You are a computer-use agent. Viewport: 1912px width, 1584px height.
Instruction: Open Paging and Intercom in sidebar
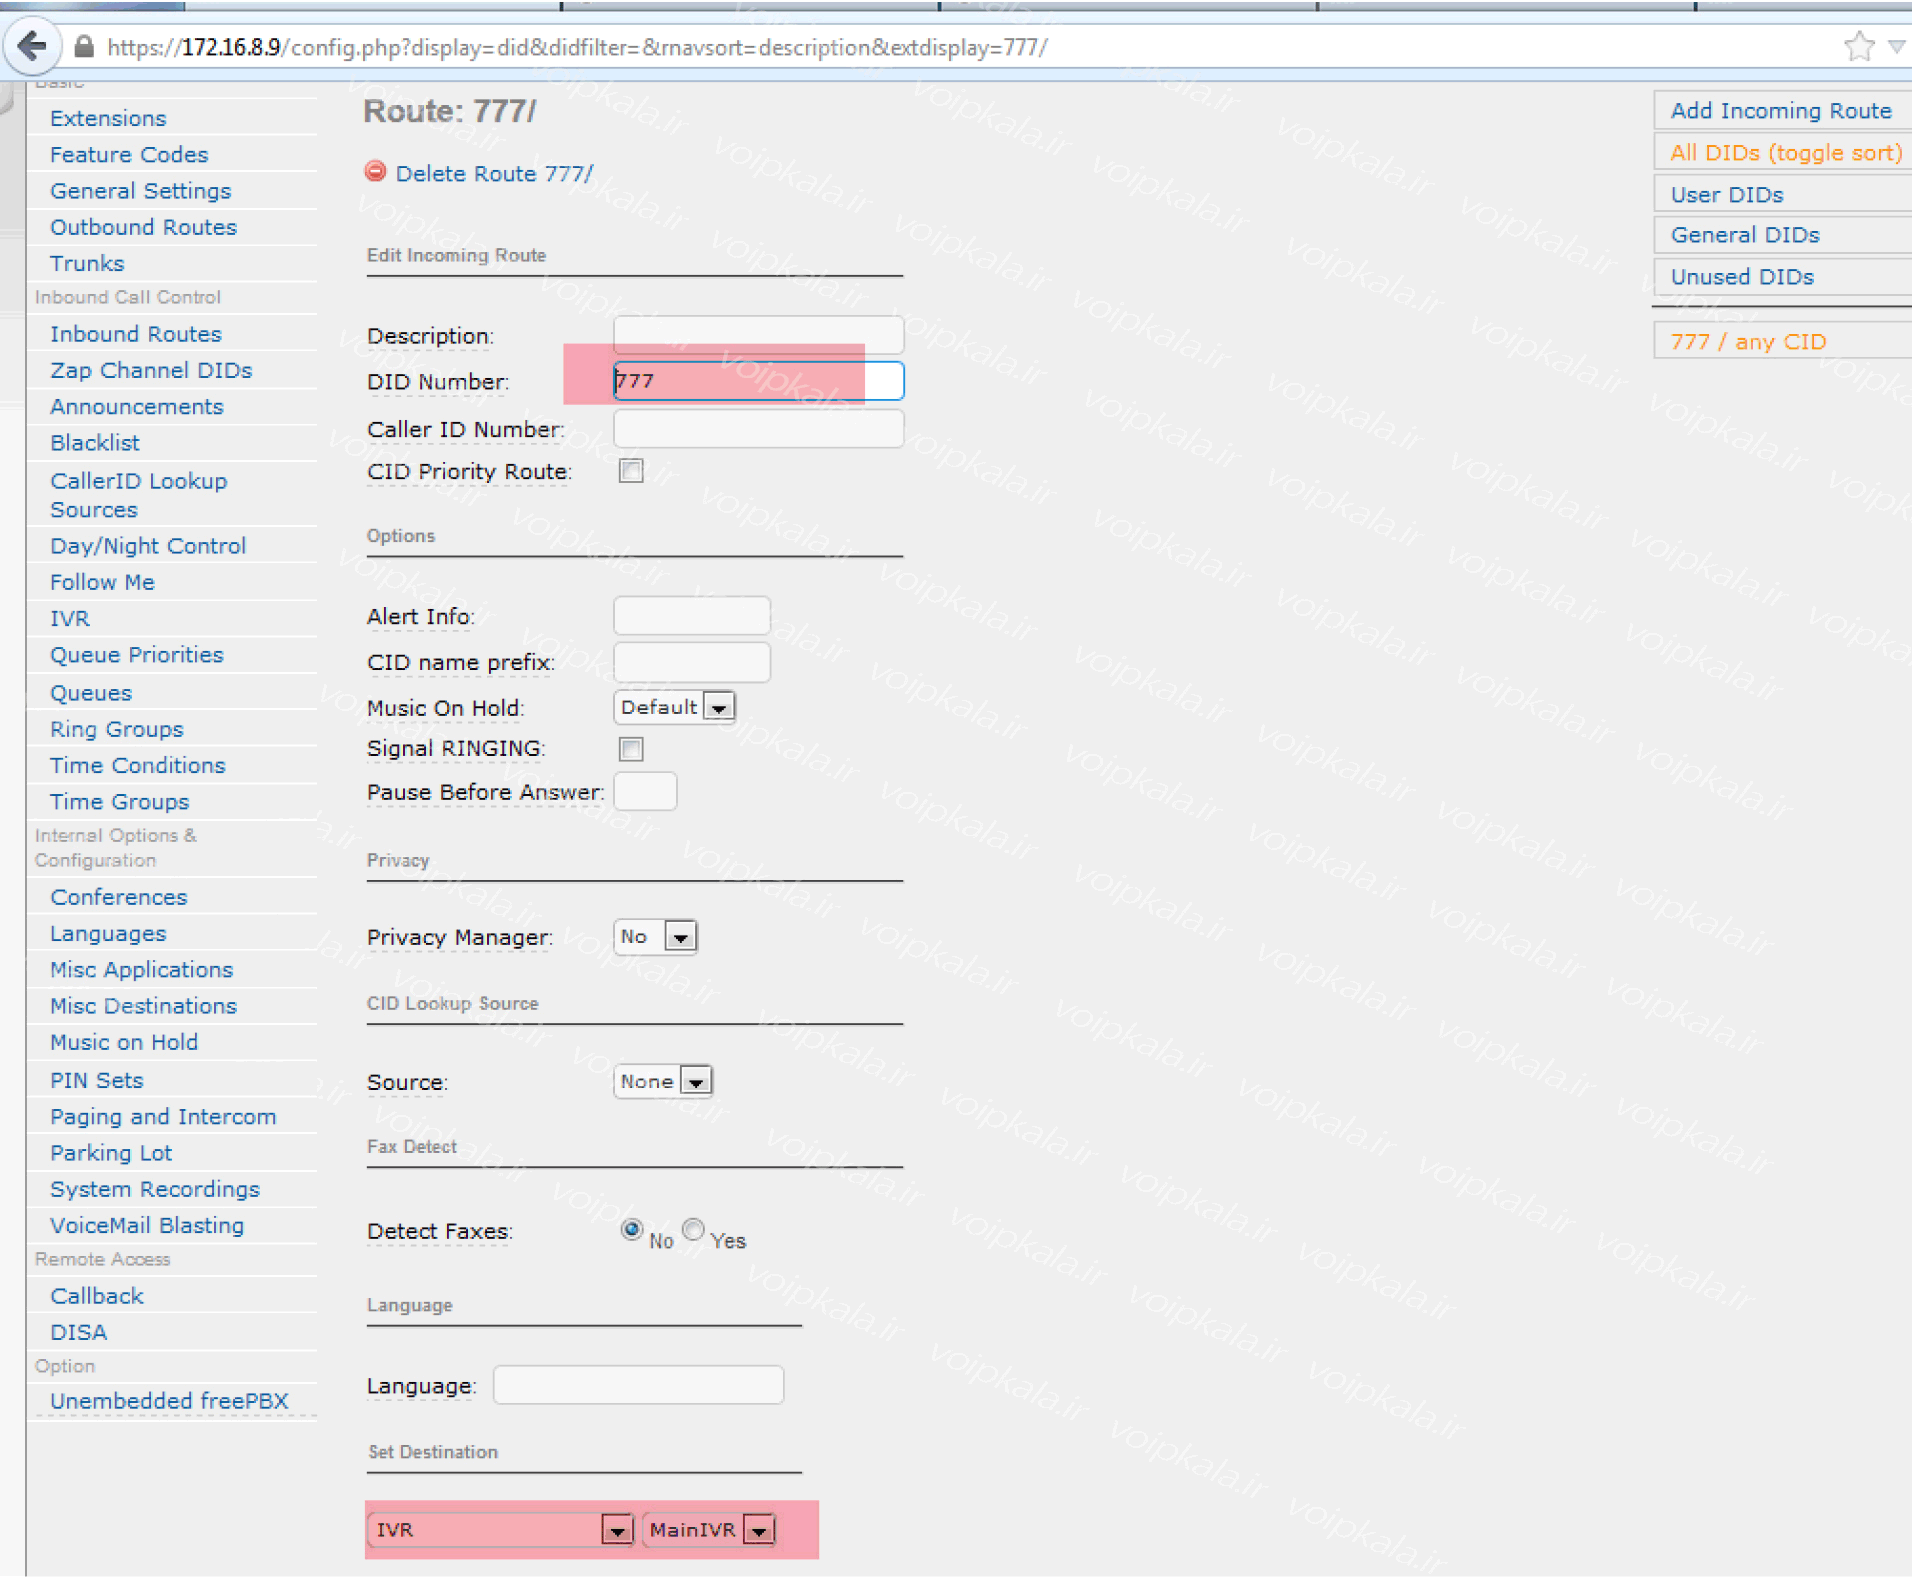pos(163,1117)
